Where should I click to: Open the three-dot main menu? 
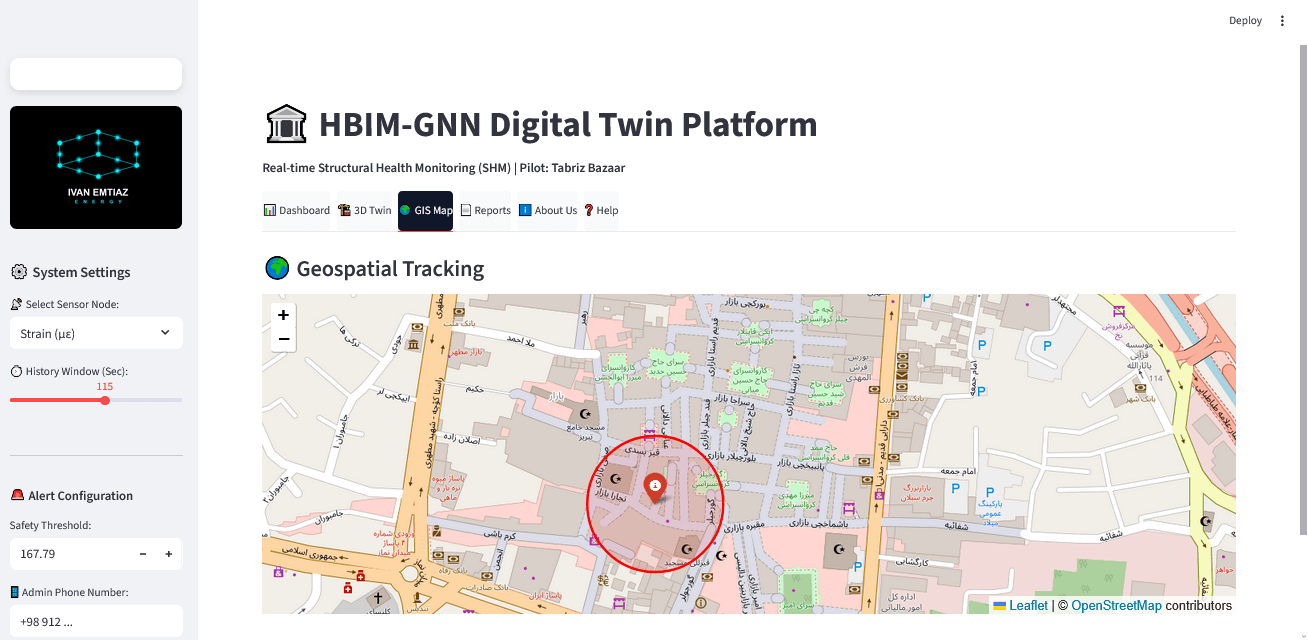[x=1282, y=21]
